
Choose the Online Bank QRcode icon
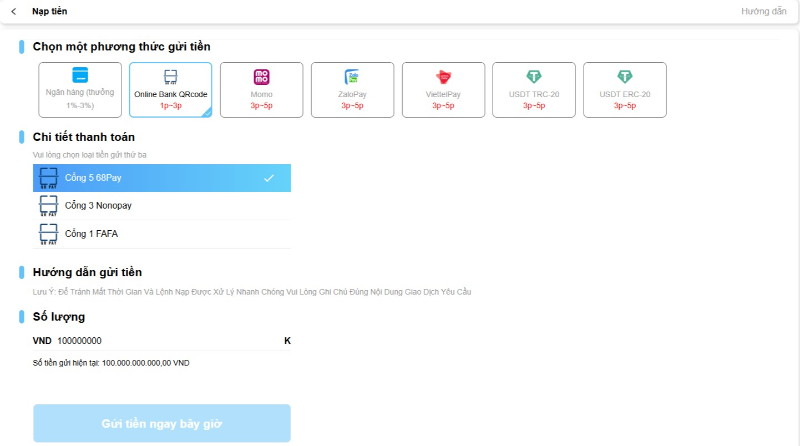(x=170, y=77)
